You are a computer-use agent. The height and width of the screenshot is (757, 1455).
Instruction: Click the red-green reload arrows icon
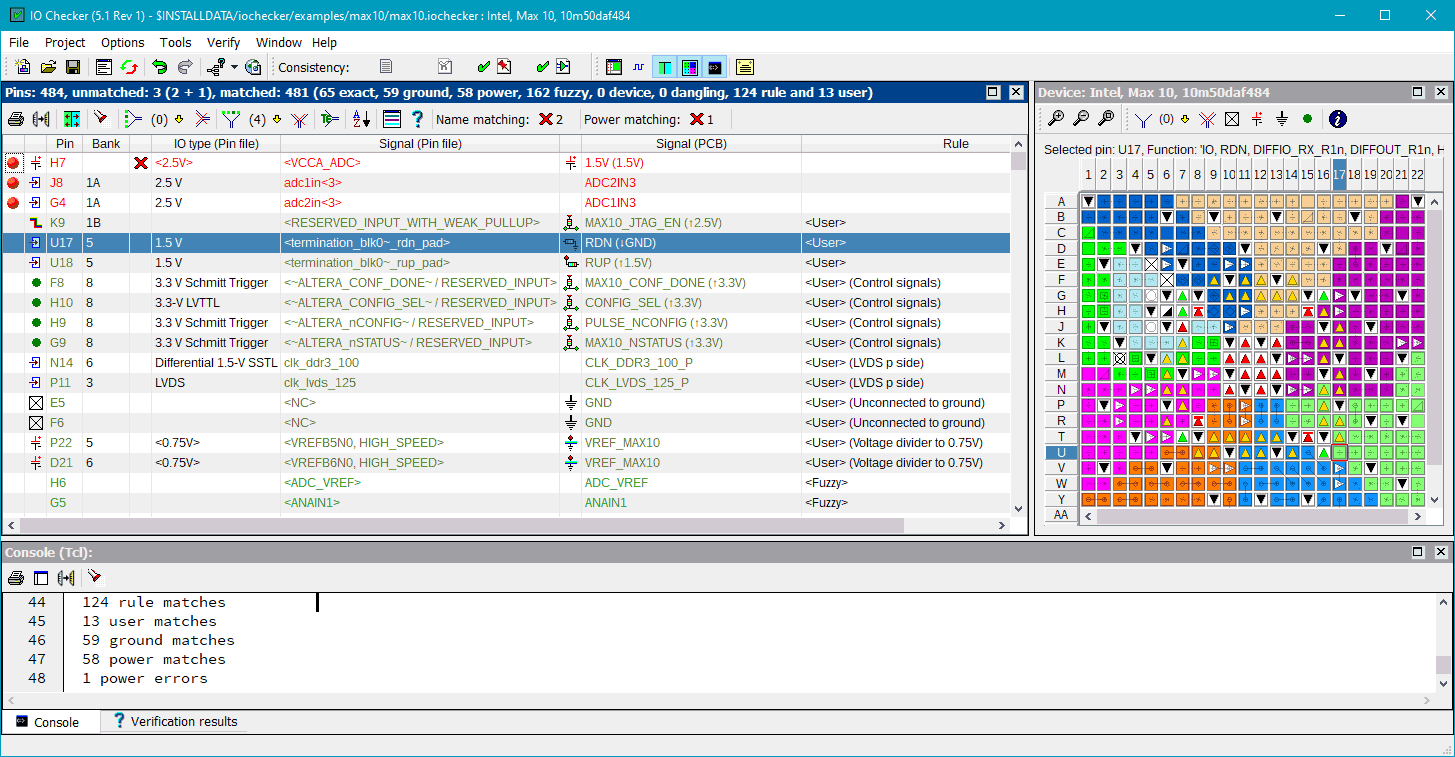(x=129, y=67)
